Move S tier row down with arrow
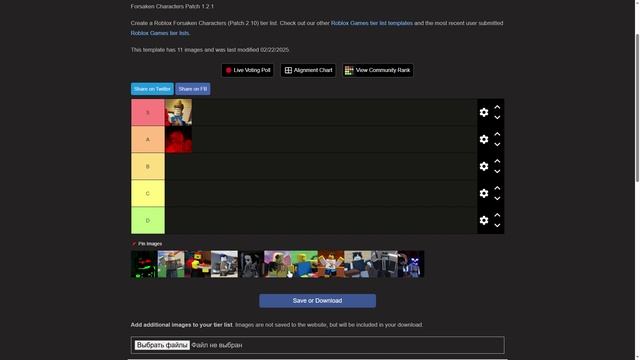 (497, 118)
